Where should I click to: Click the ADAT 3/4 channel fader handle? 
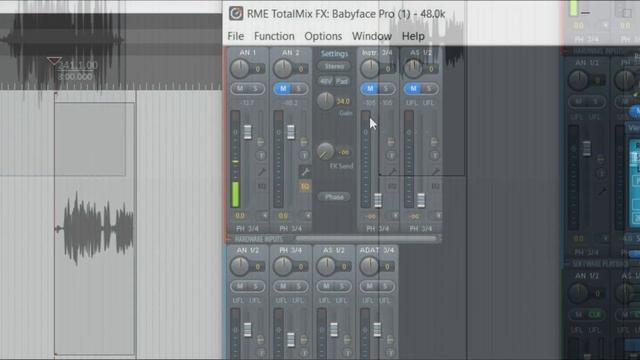pyautogui.click(x=377, y=329)
